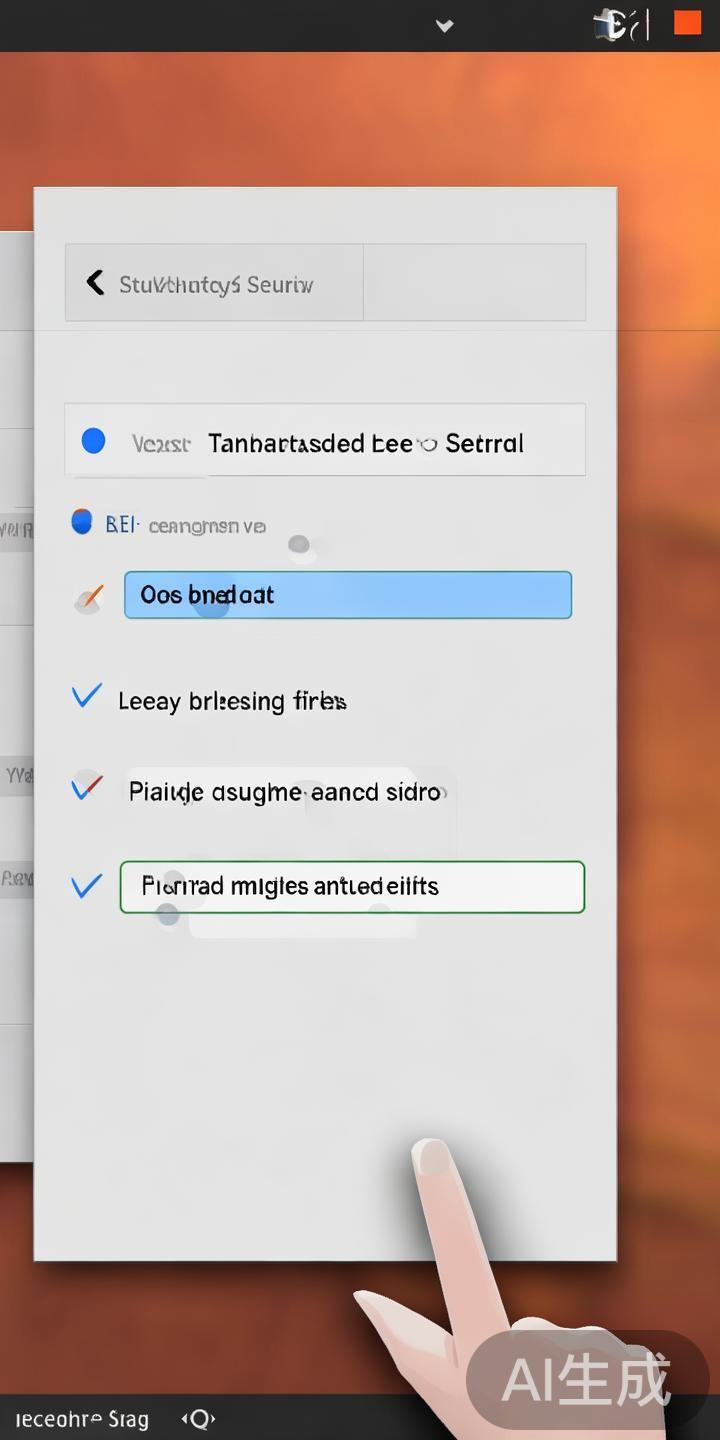Image resolution: width=720 pixels, height=1440 pixels.
Task: Toggle the checkmark beside the Plerrrad mrigles field
Action: coord(87,886)
